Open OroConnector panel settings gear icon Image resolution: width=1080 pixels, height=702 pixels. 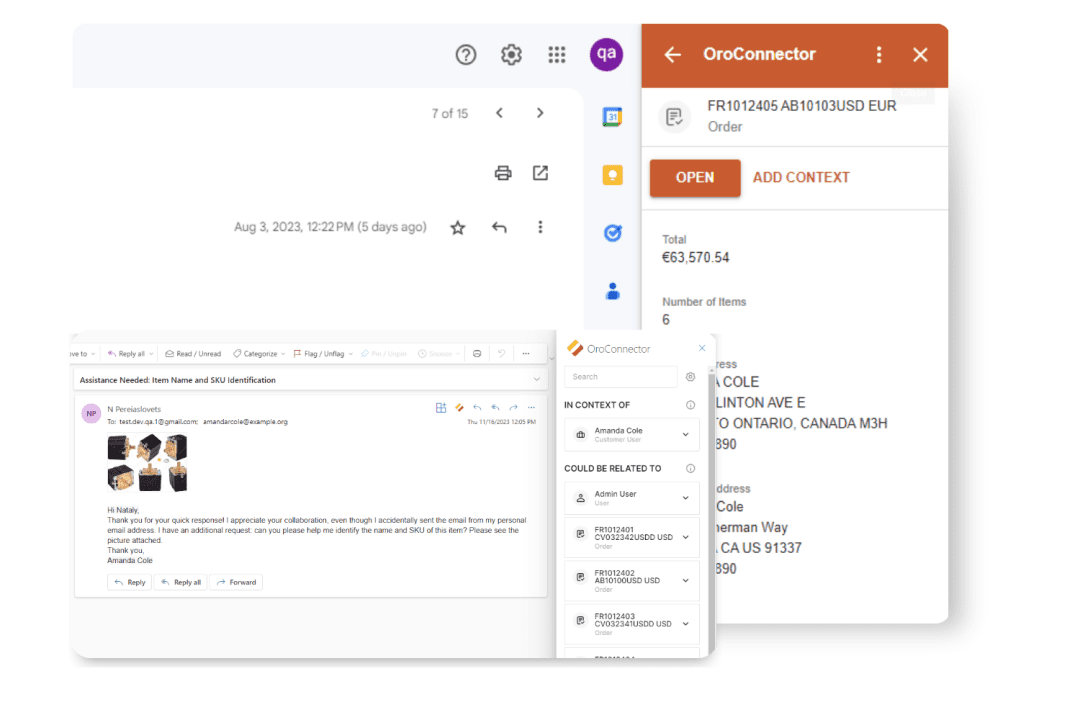point(690,376)
